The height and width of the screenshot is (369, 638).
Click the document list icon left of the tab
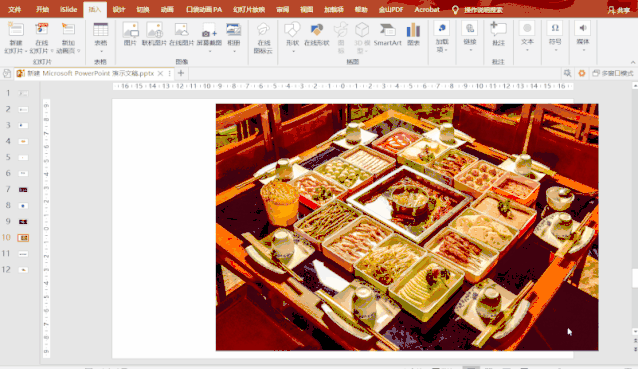click(x=7, y=73)
